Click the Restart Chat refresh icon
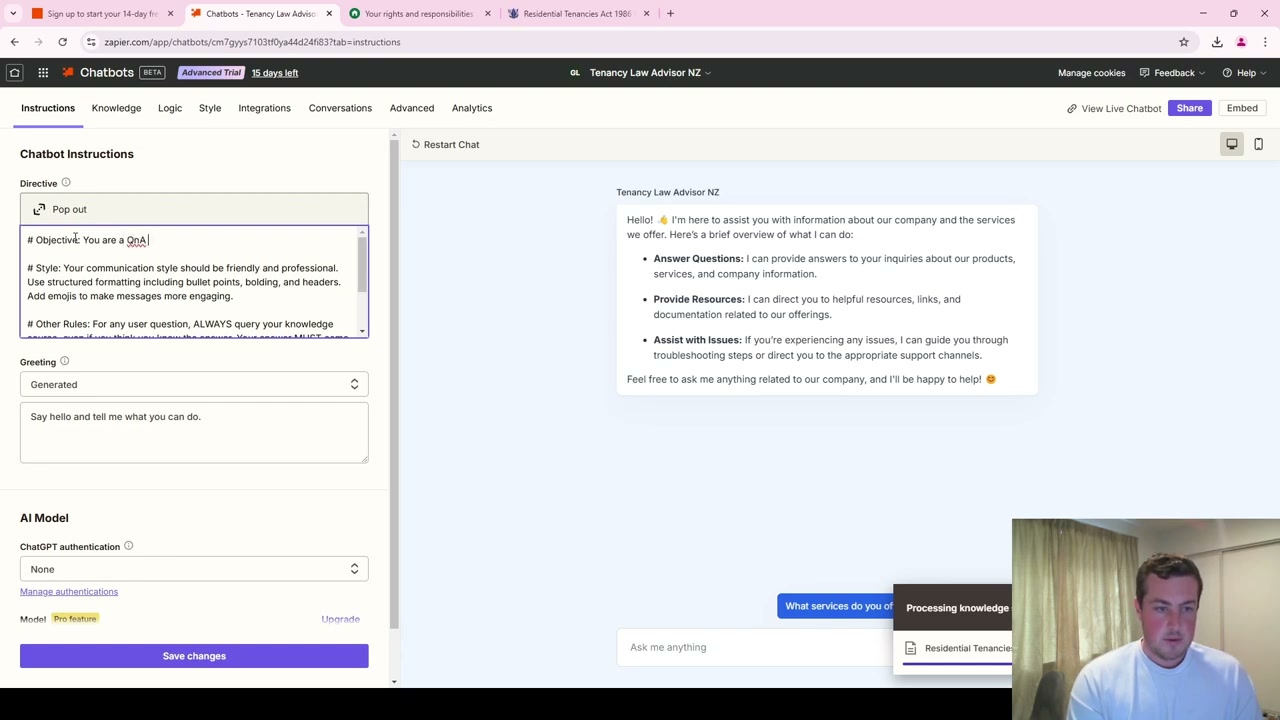The image size is (1280, 720). tap(416, 144)
